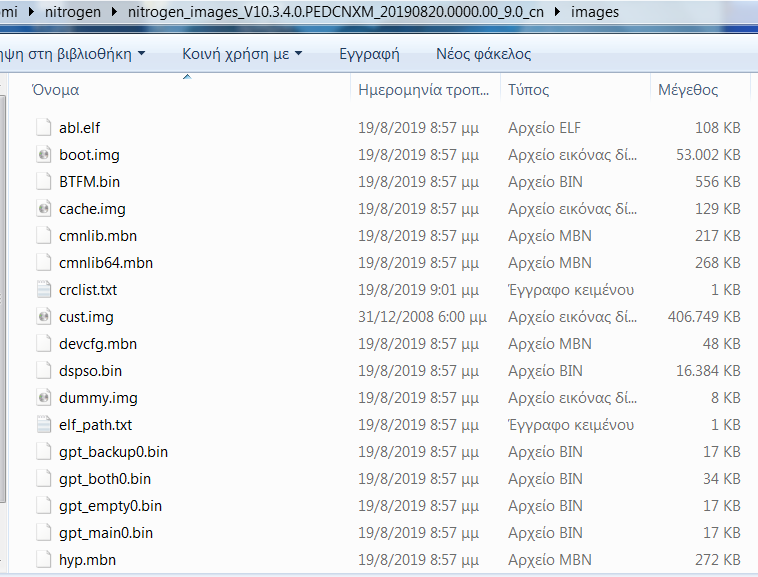Open the 'Κοινή χρήση με' dropdown
The image size is (758, 577).
coord(242,54)
